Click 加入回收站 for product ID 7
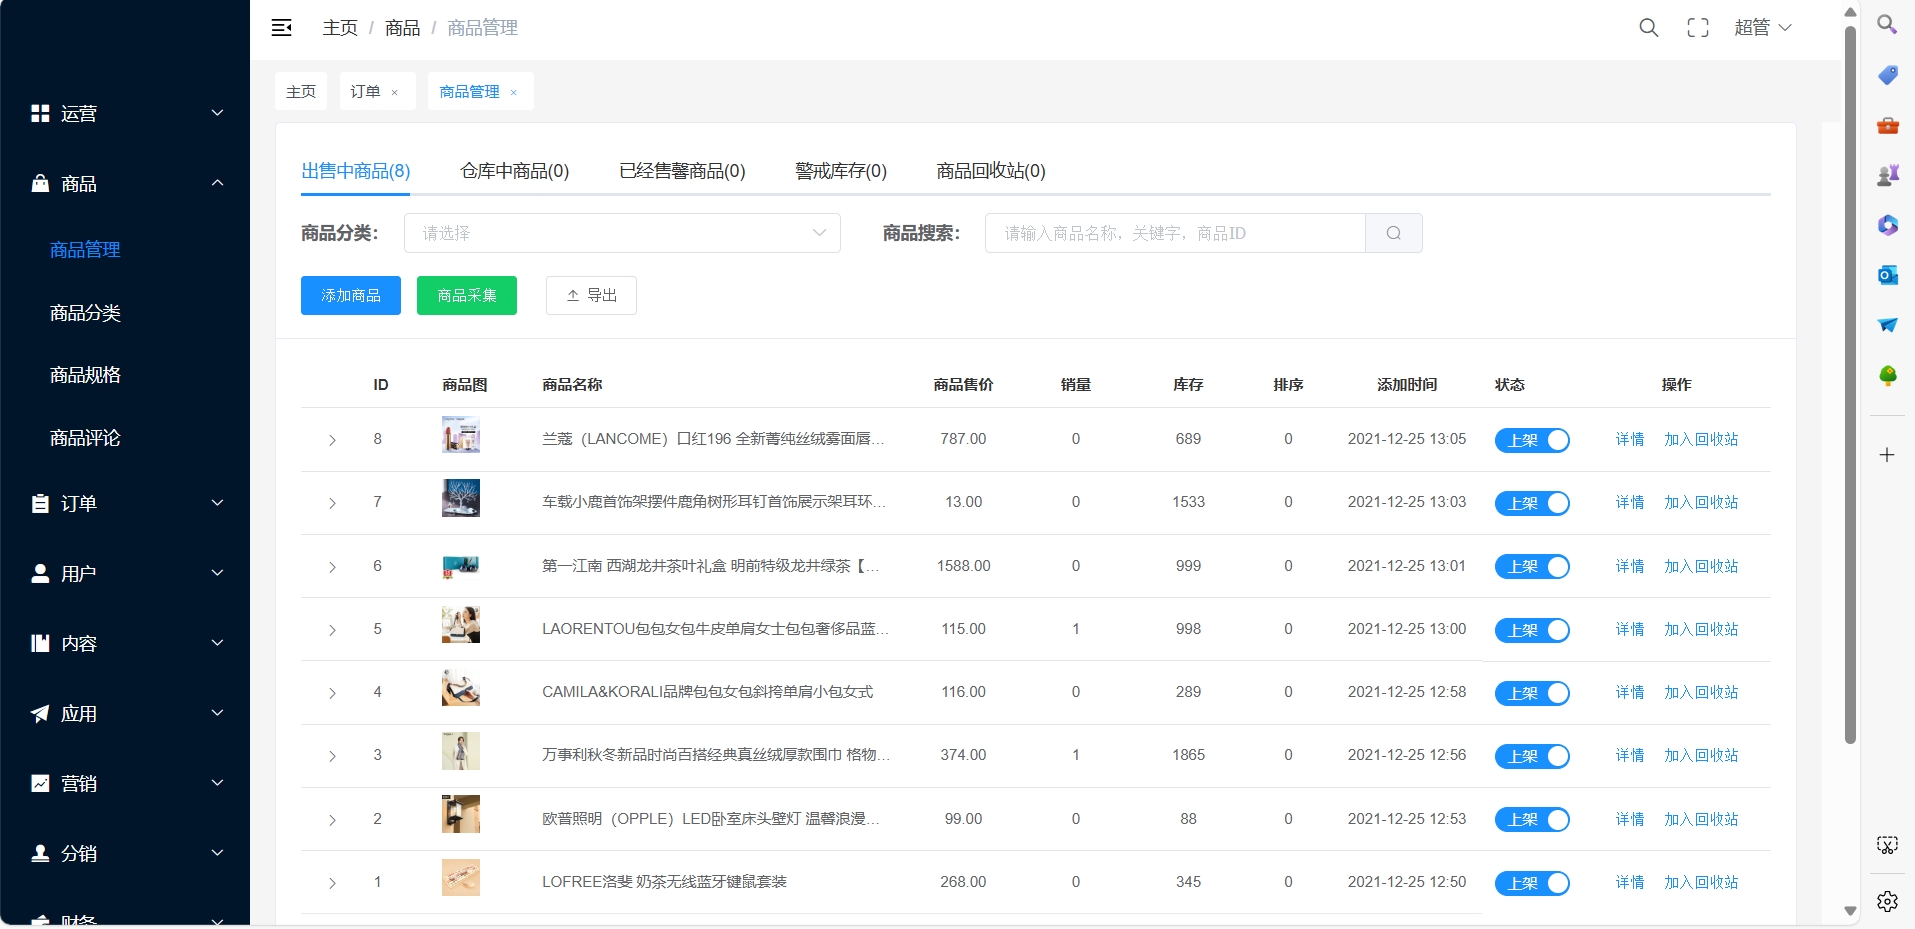The height and width of the screenshot is (929, 1915). [x=1701, y=502]
